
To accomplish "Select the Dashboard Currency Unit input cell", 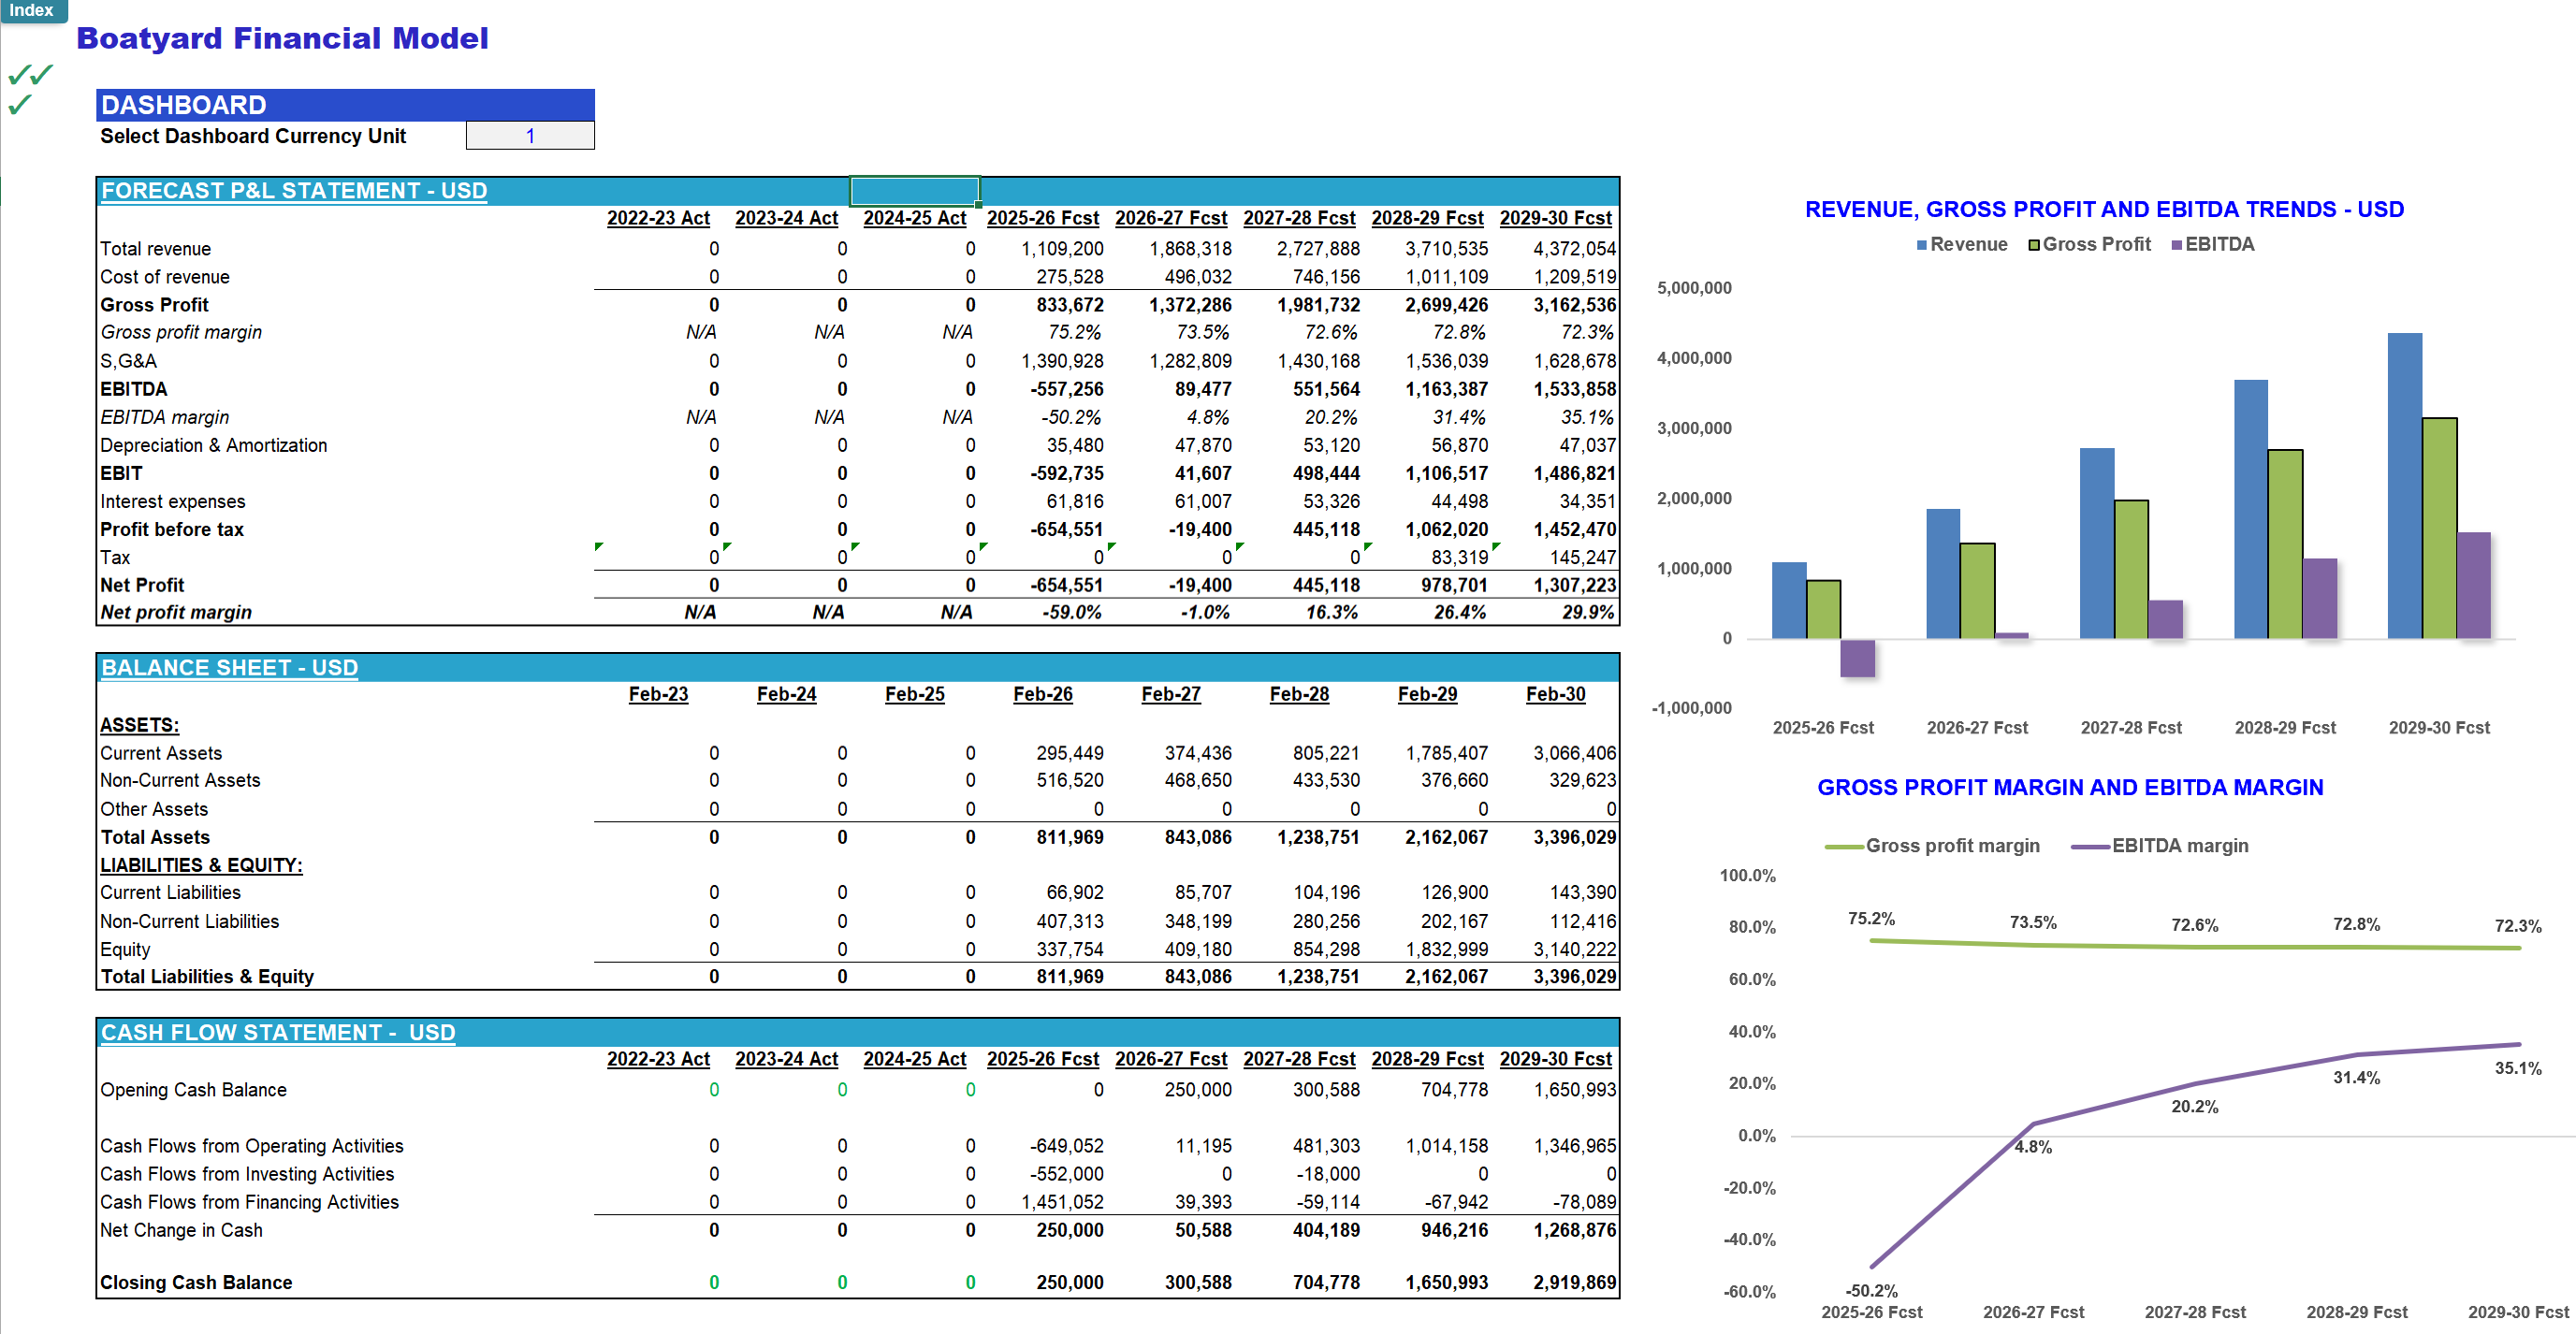I will click(530, 136).
